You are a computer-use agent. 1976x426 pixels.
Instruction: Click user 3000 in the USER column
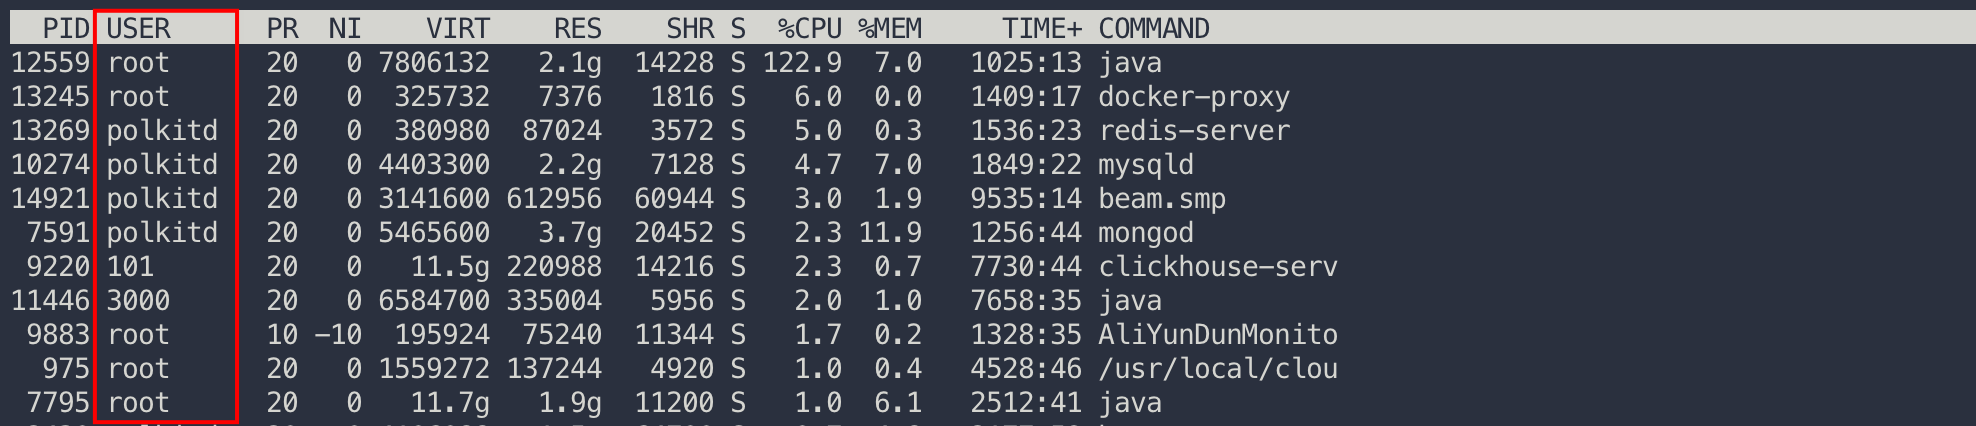138,301
